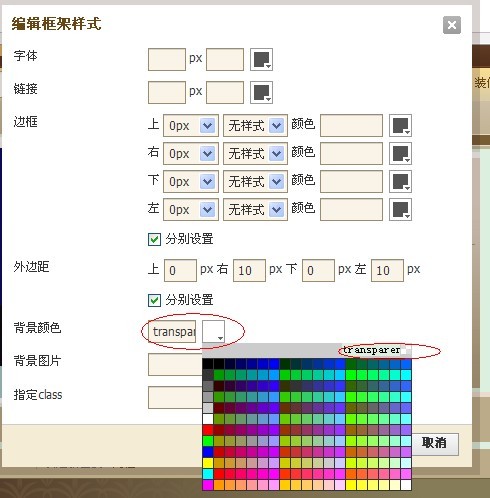Screen dimensions: 490x498
Task: Open color picker for top border 上
Action: [400, 126]
